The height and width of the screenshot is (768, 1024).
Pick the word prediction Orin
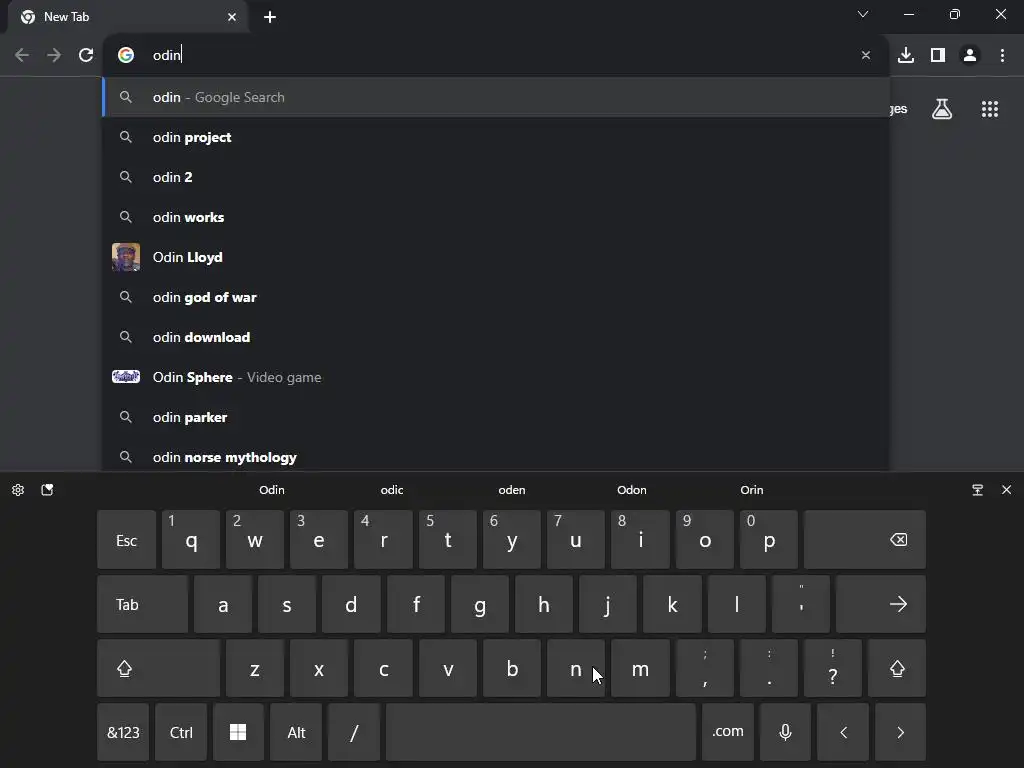tap(752, 490)
